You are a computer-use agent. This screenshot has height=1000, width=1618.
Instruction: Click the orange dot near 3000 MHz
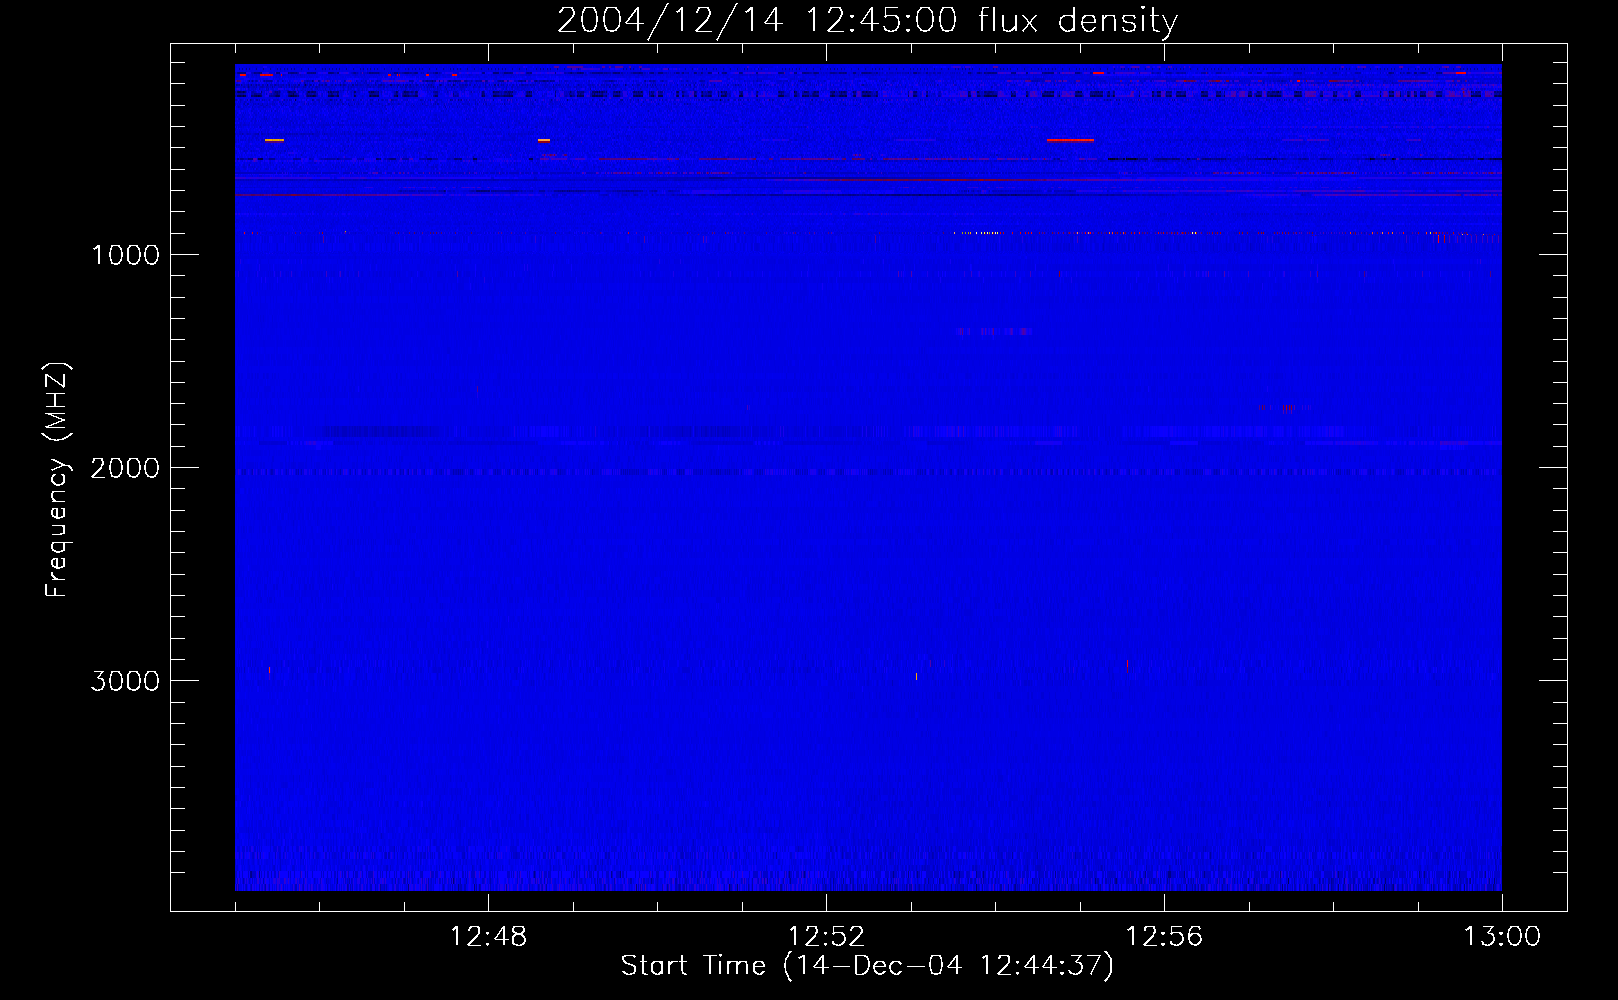coord(916,677)
